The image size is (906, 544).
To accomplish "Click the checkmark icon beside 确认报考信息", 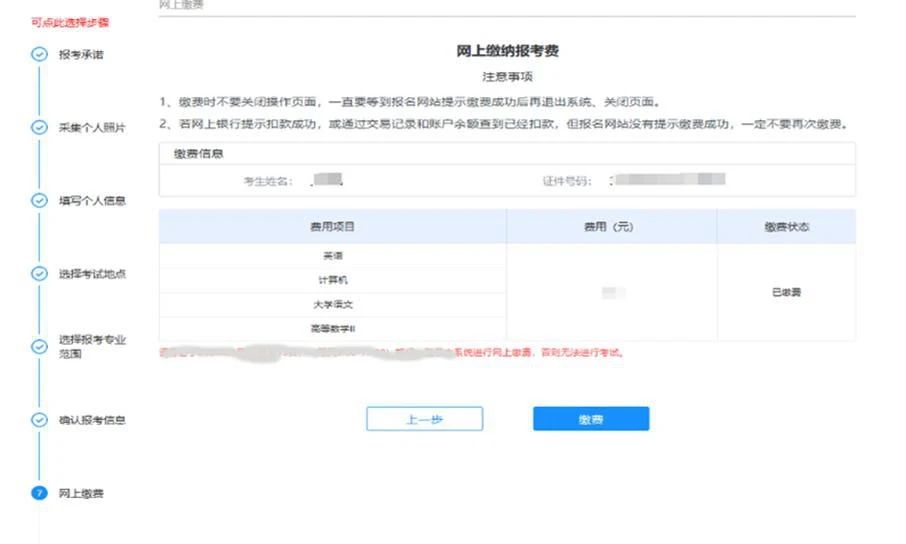I will 39,420.
